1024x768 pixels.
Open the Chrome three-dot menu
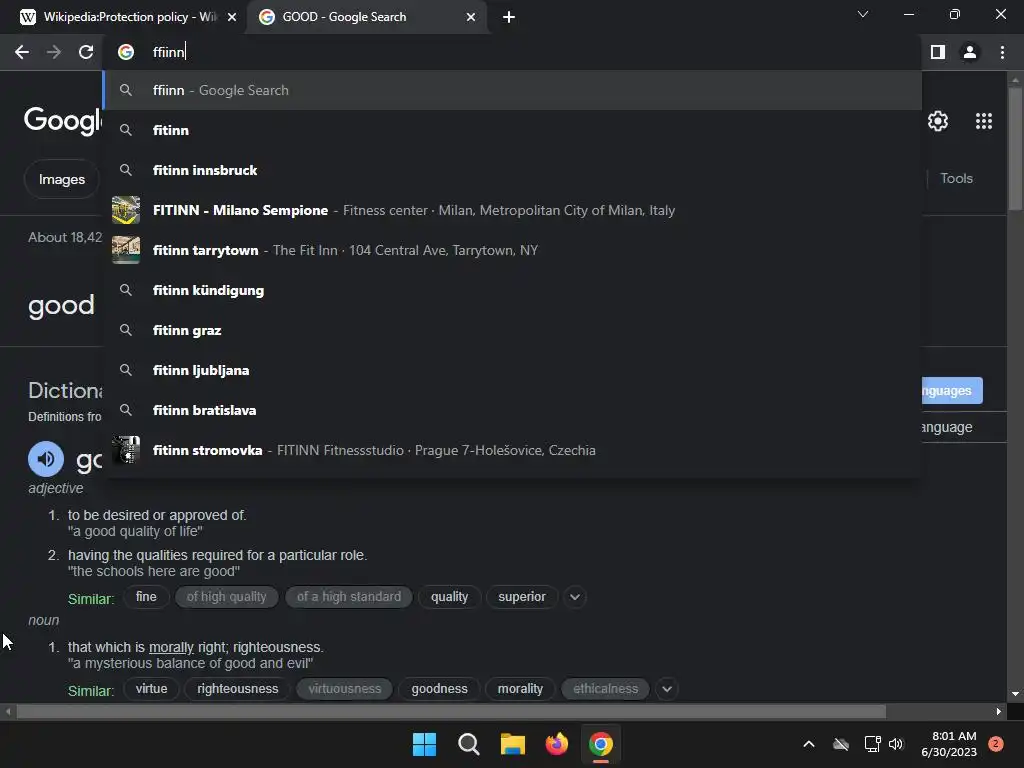(x=1002, y=52)
